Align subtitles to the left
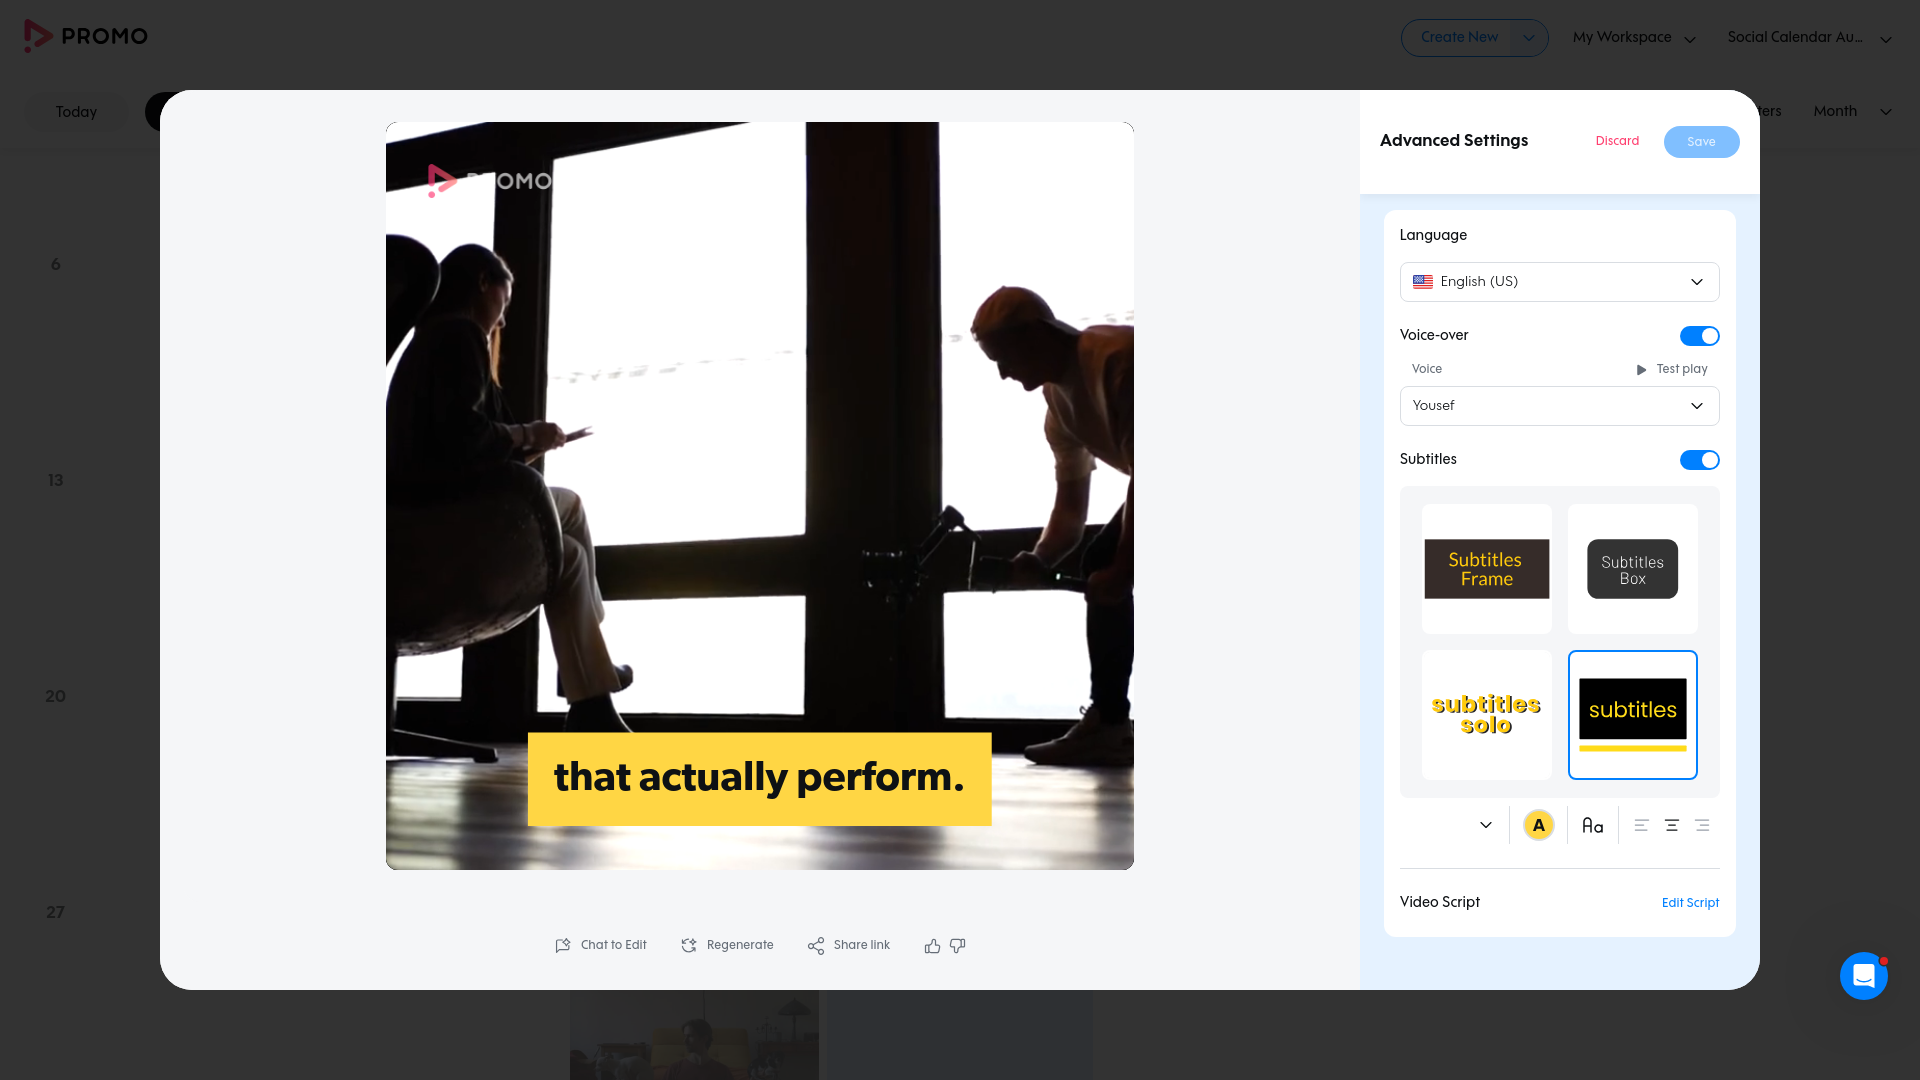The image size is (1920, 1080). point(1641,826)
